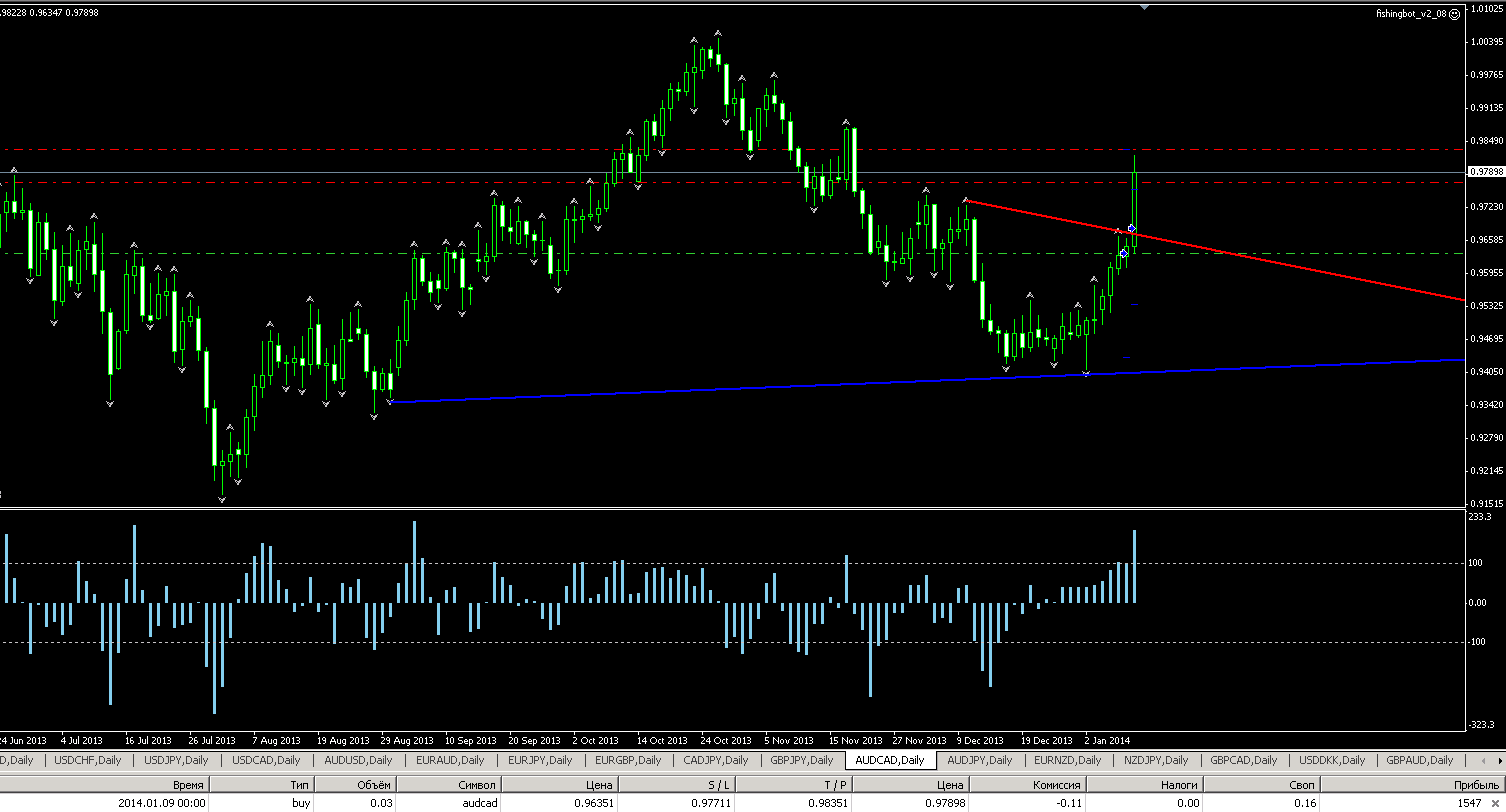The image size is (1506, 812).
Task: Click the fishingbot_v2_08 expert advisor smiley icon
Action: 1455,15
